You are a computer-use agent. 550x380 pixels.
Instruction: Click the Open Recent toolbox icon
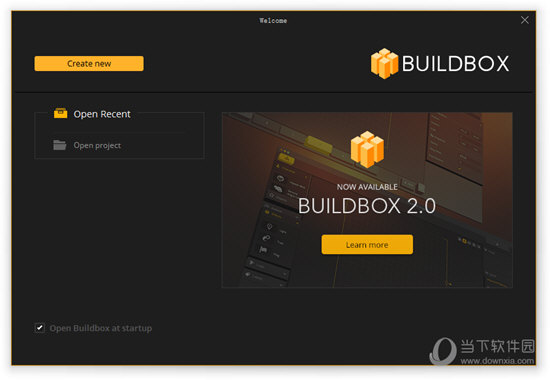[x=60, y=113]
